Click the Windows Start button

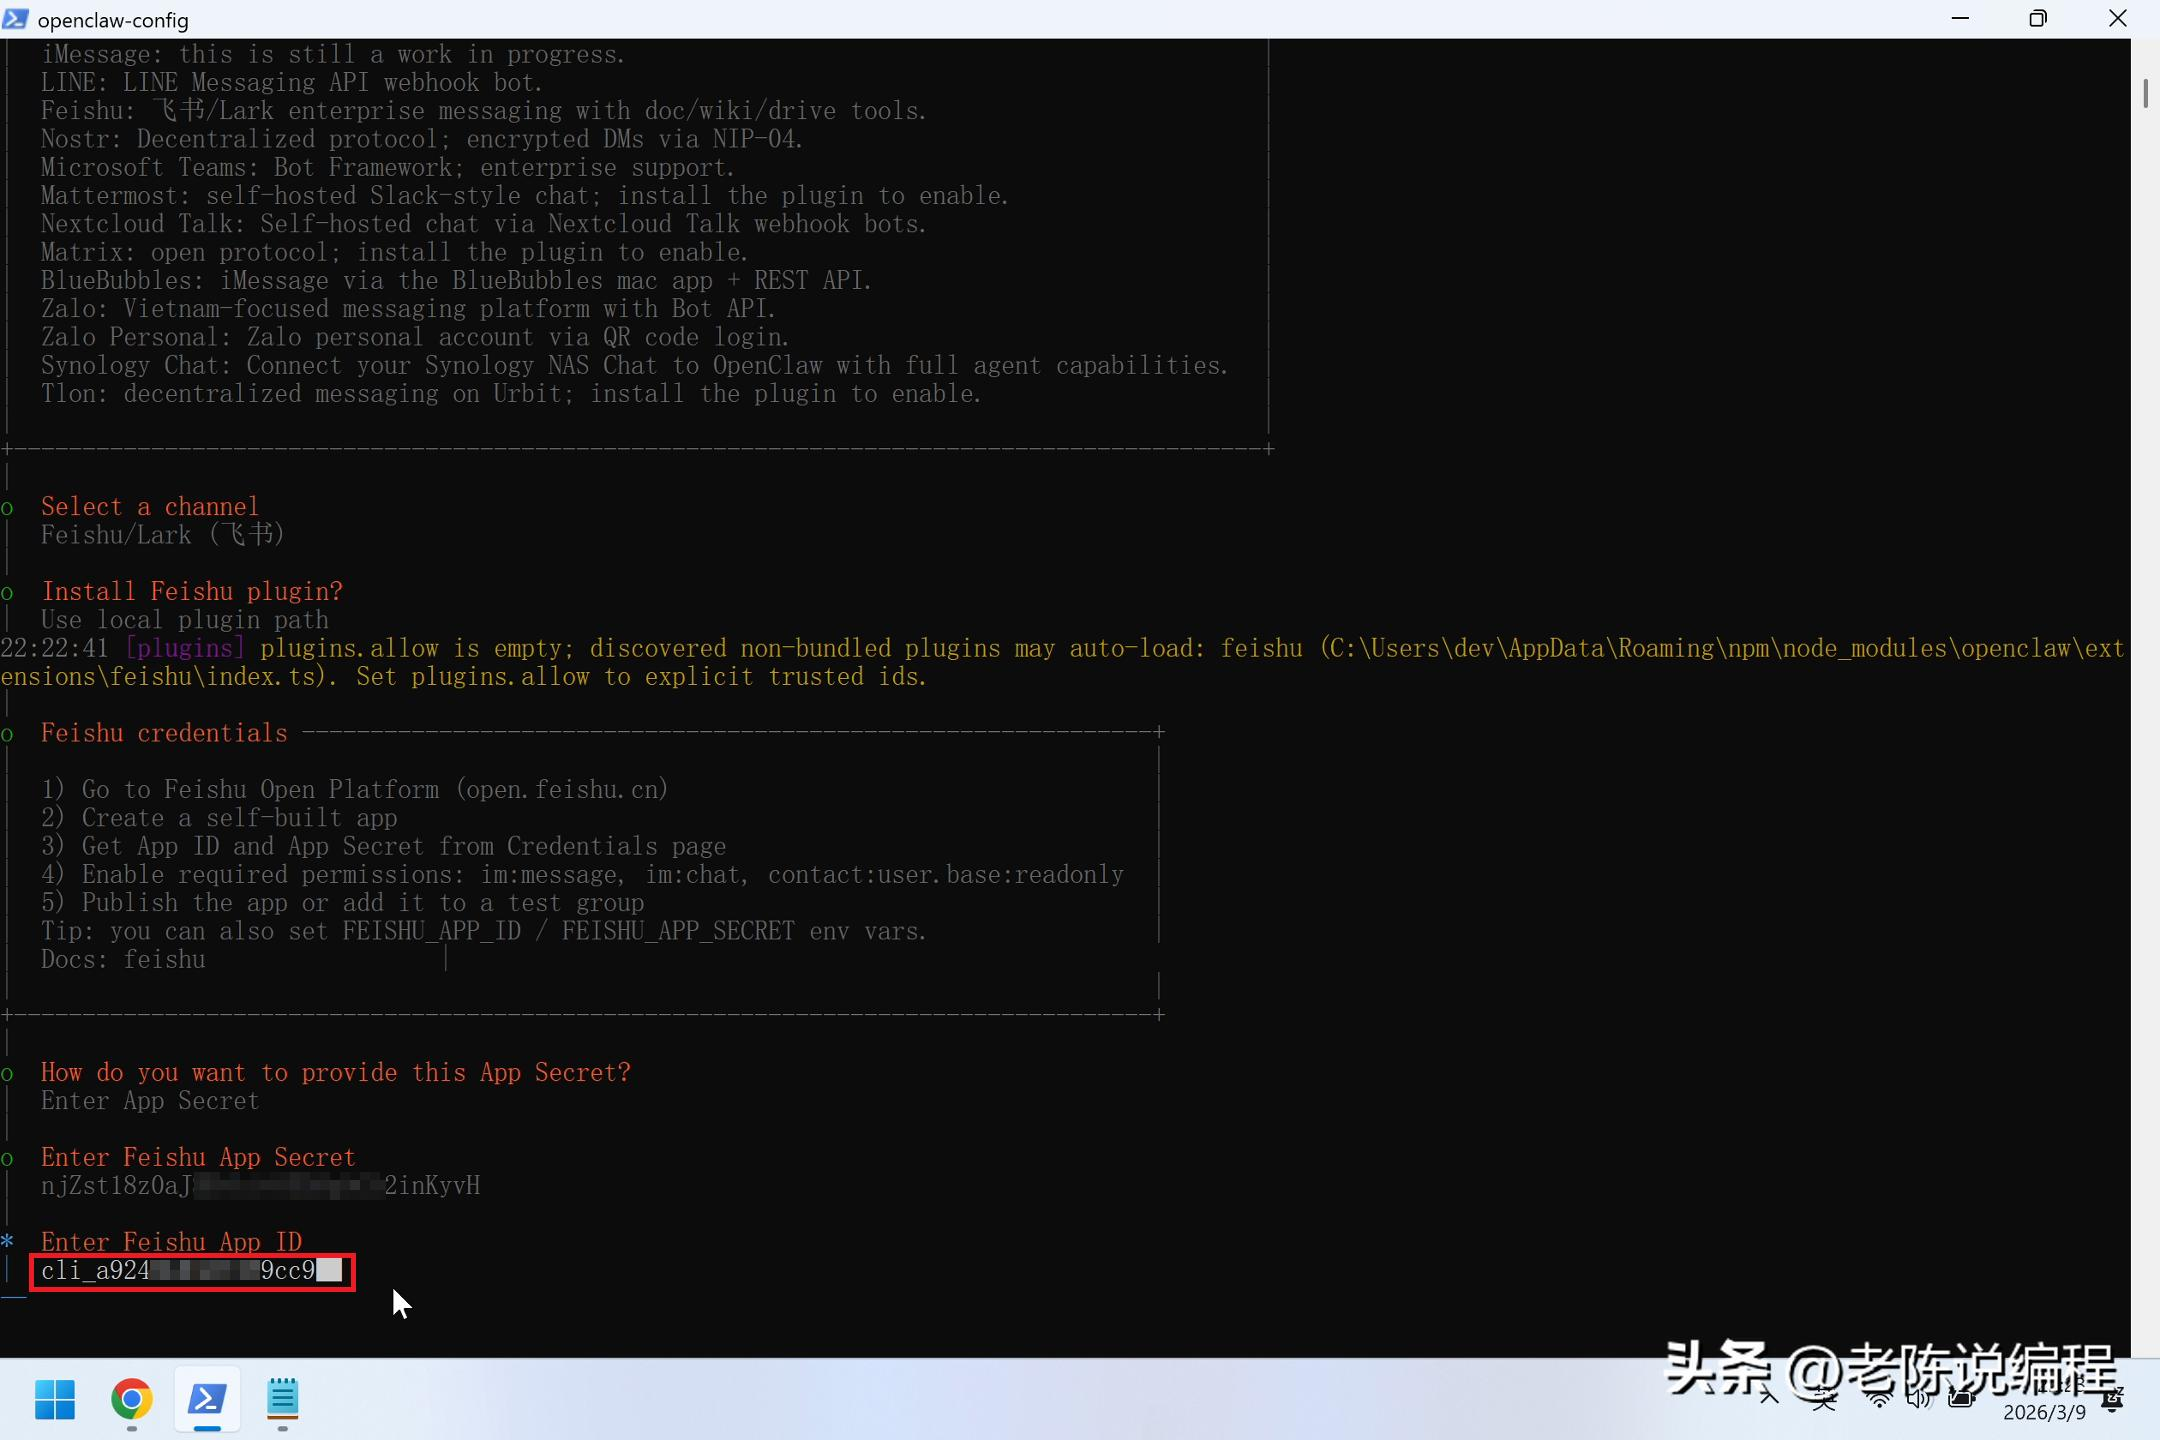pyautogui.click(x=55, y=1399)
